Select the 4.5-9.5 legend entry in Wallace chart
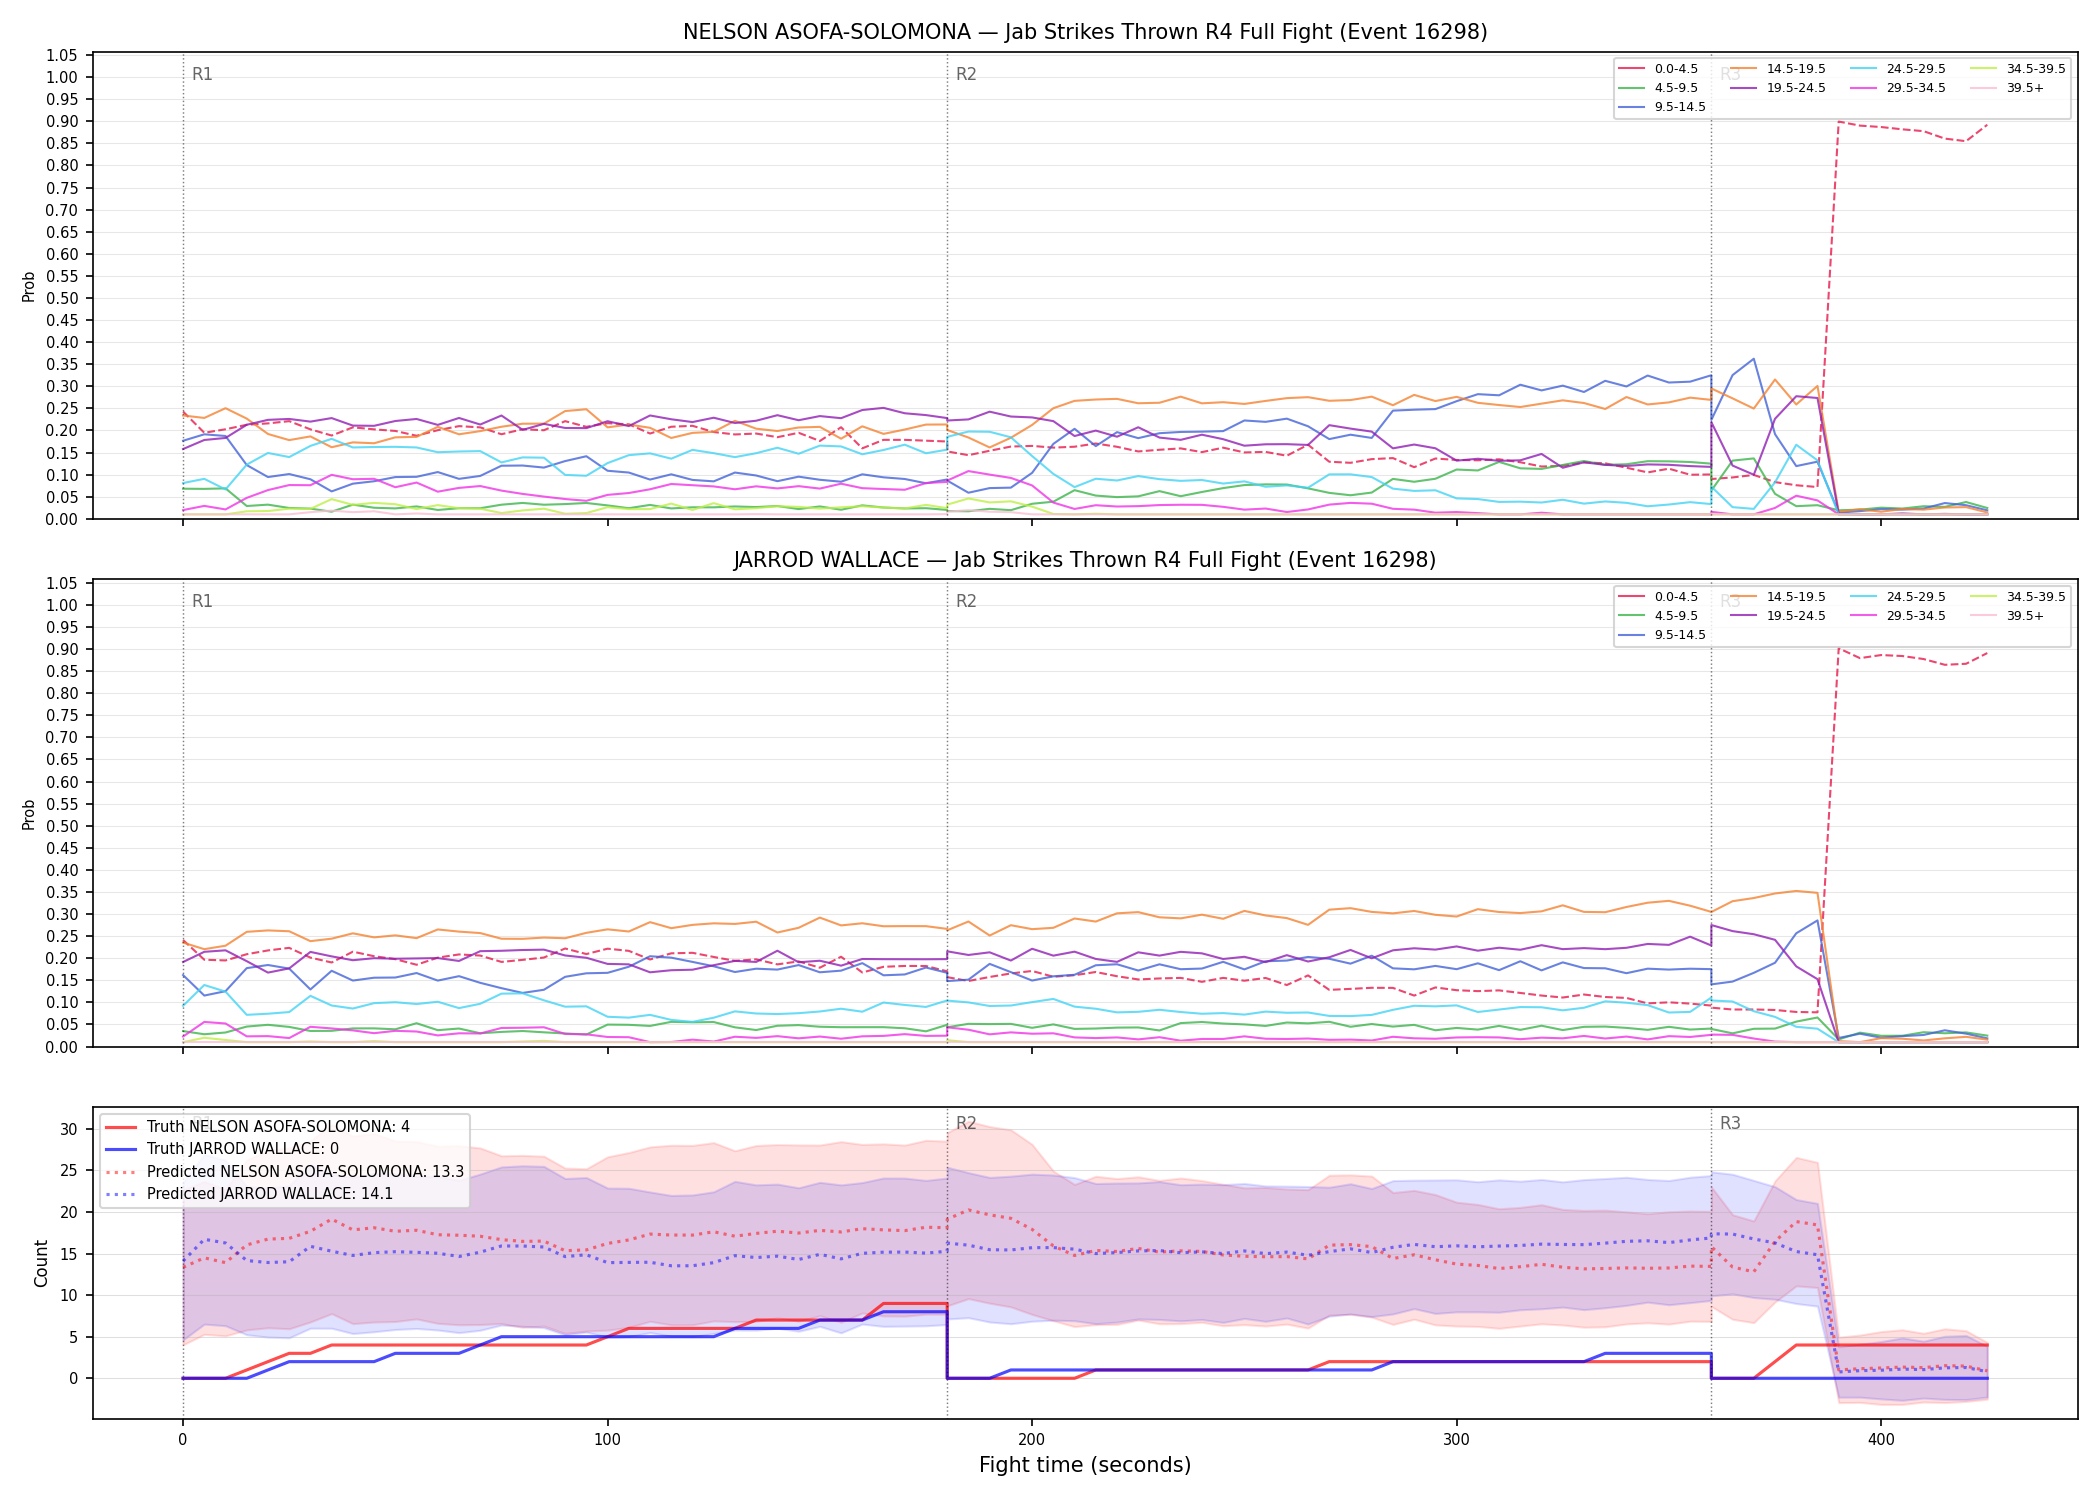This screenshot has width=2100, height=1500. pos(1659,616)
